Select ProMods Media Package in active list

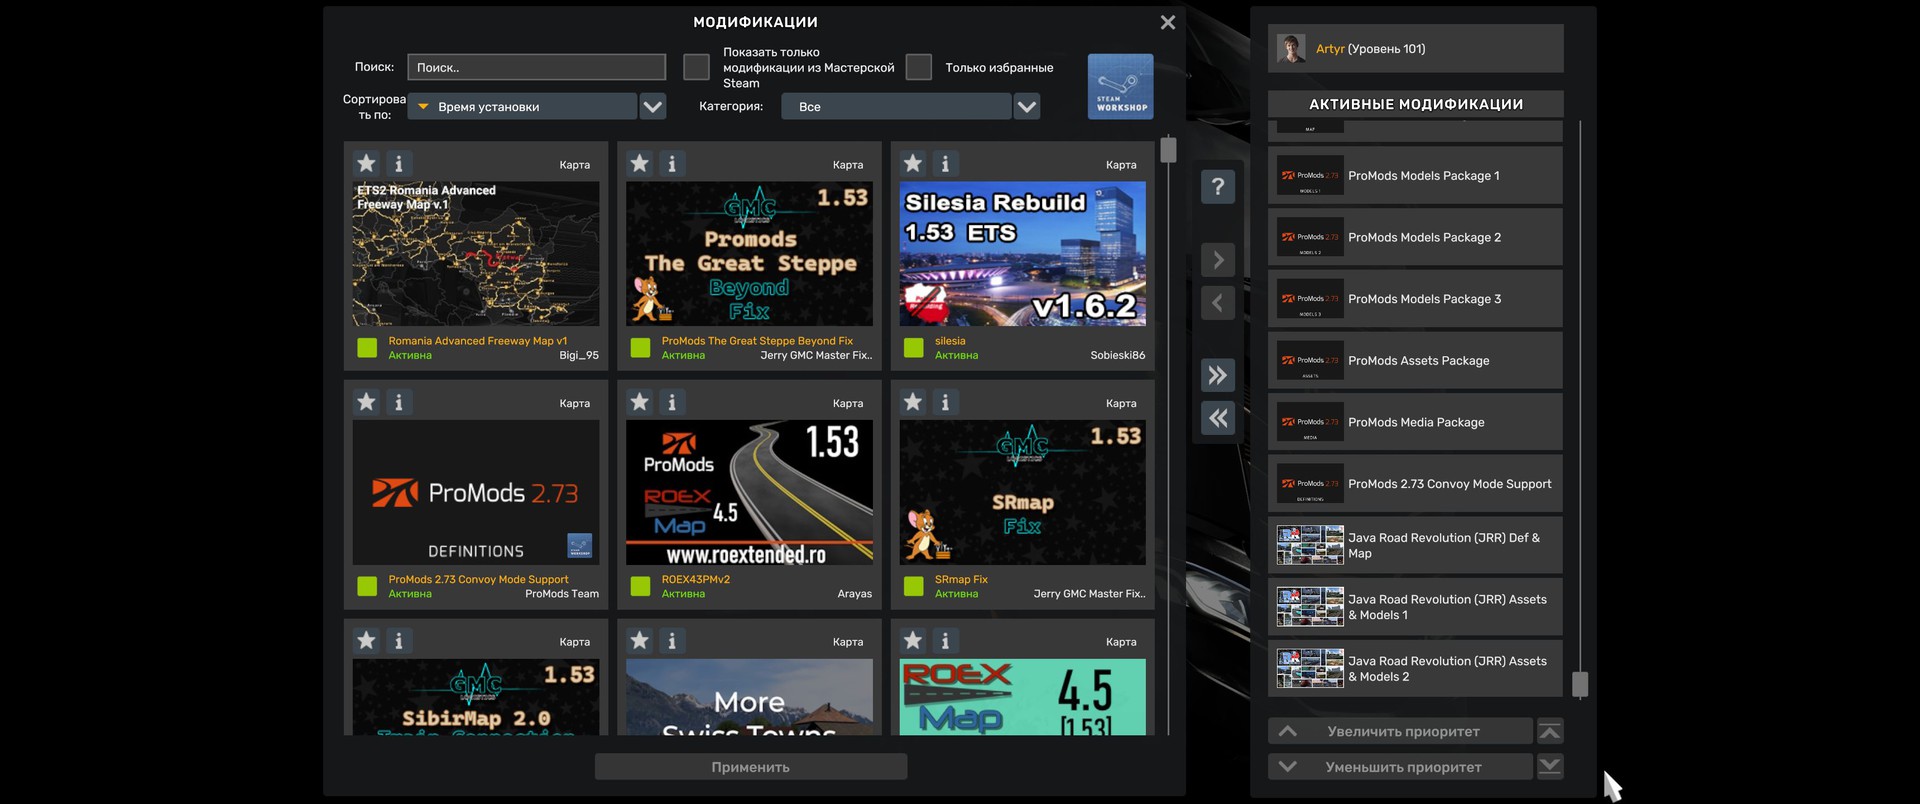pyautogui.click(x=1415, y=423)
